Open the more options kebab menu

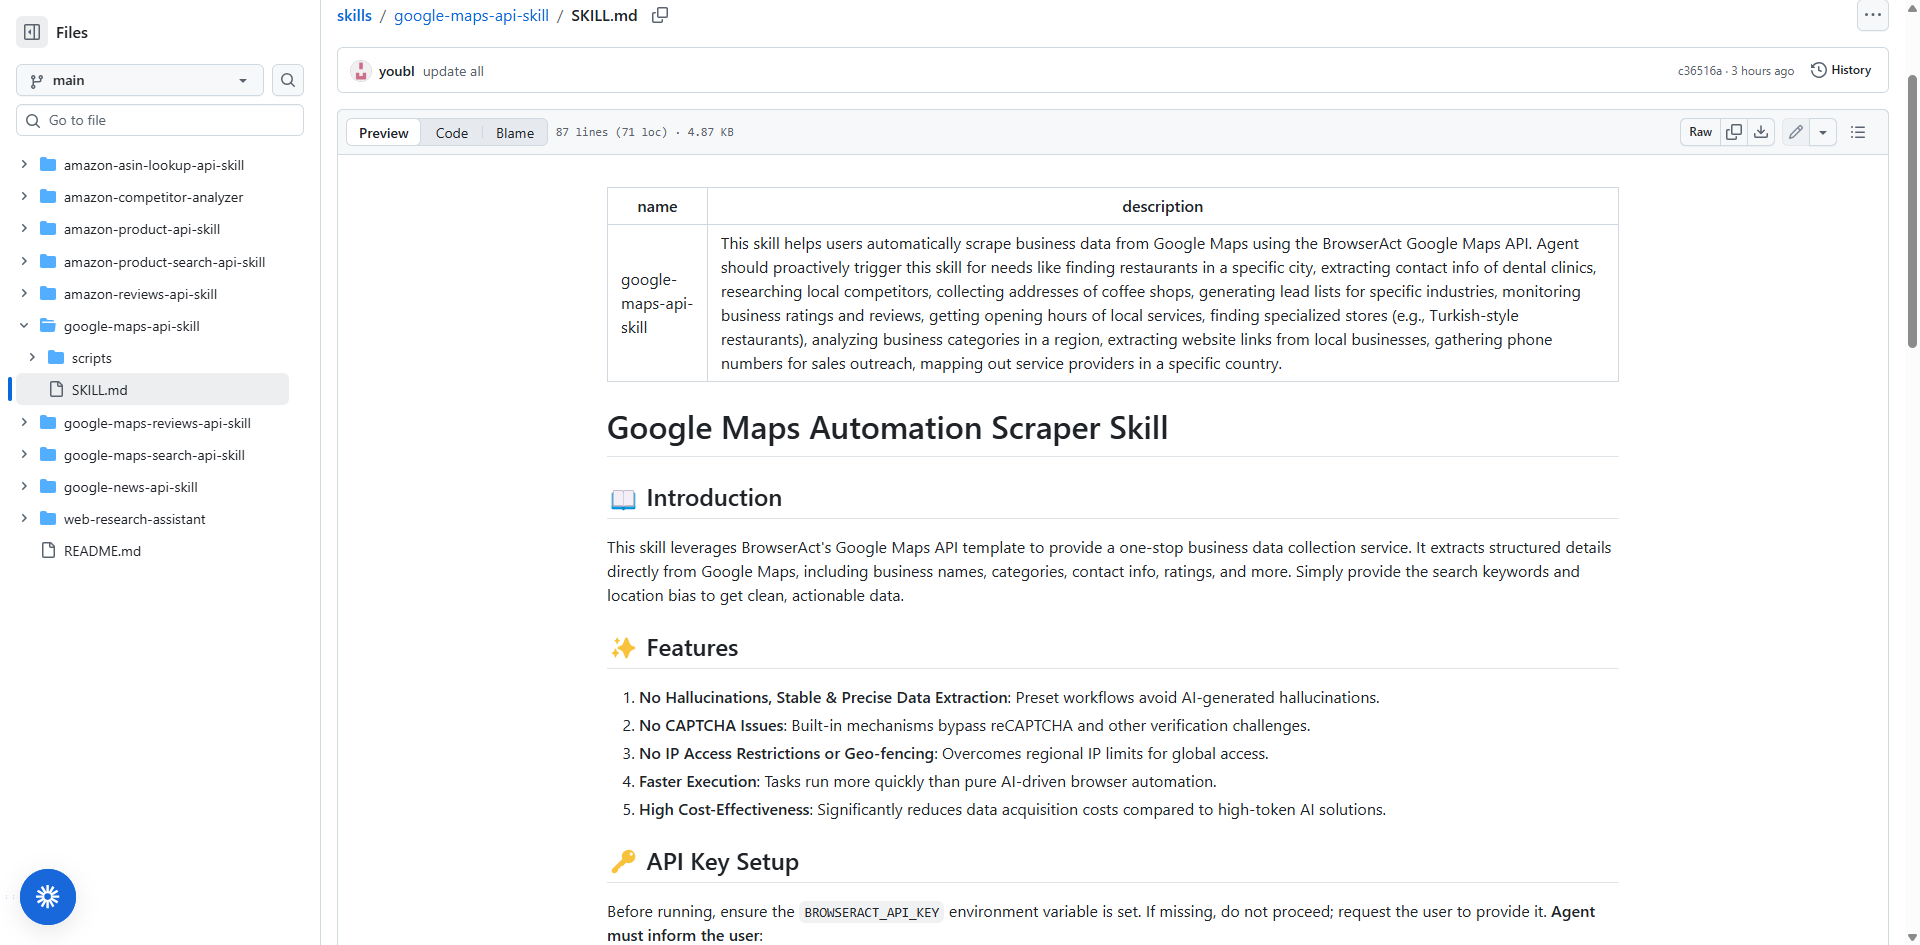tap(1873, 15)
